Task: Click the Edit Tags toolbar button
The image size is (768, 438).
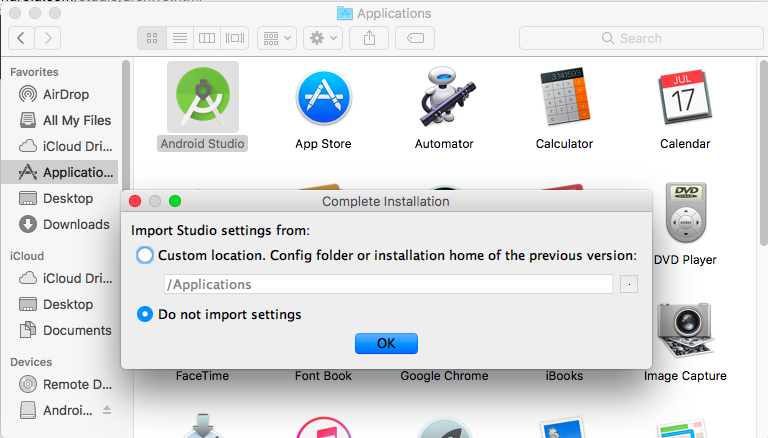Action: [x=415, y=38]
